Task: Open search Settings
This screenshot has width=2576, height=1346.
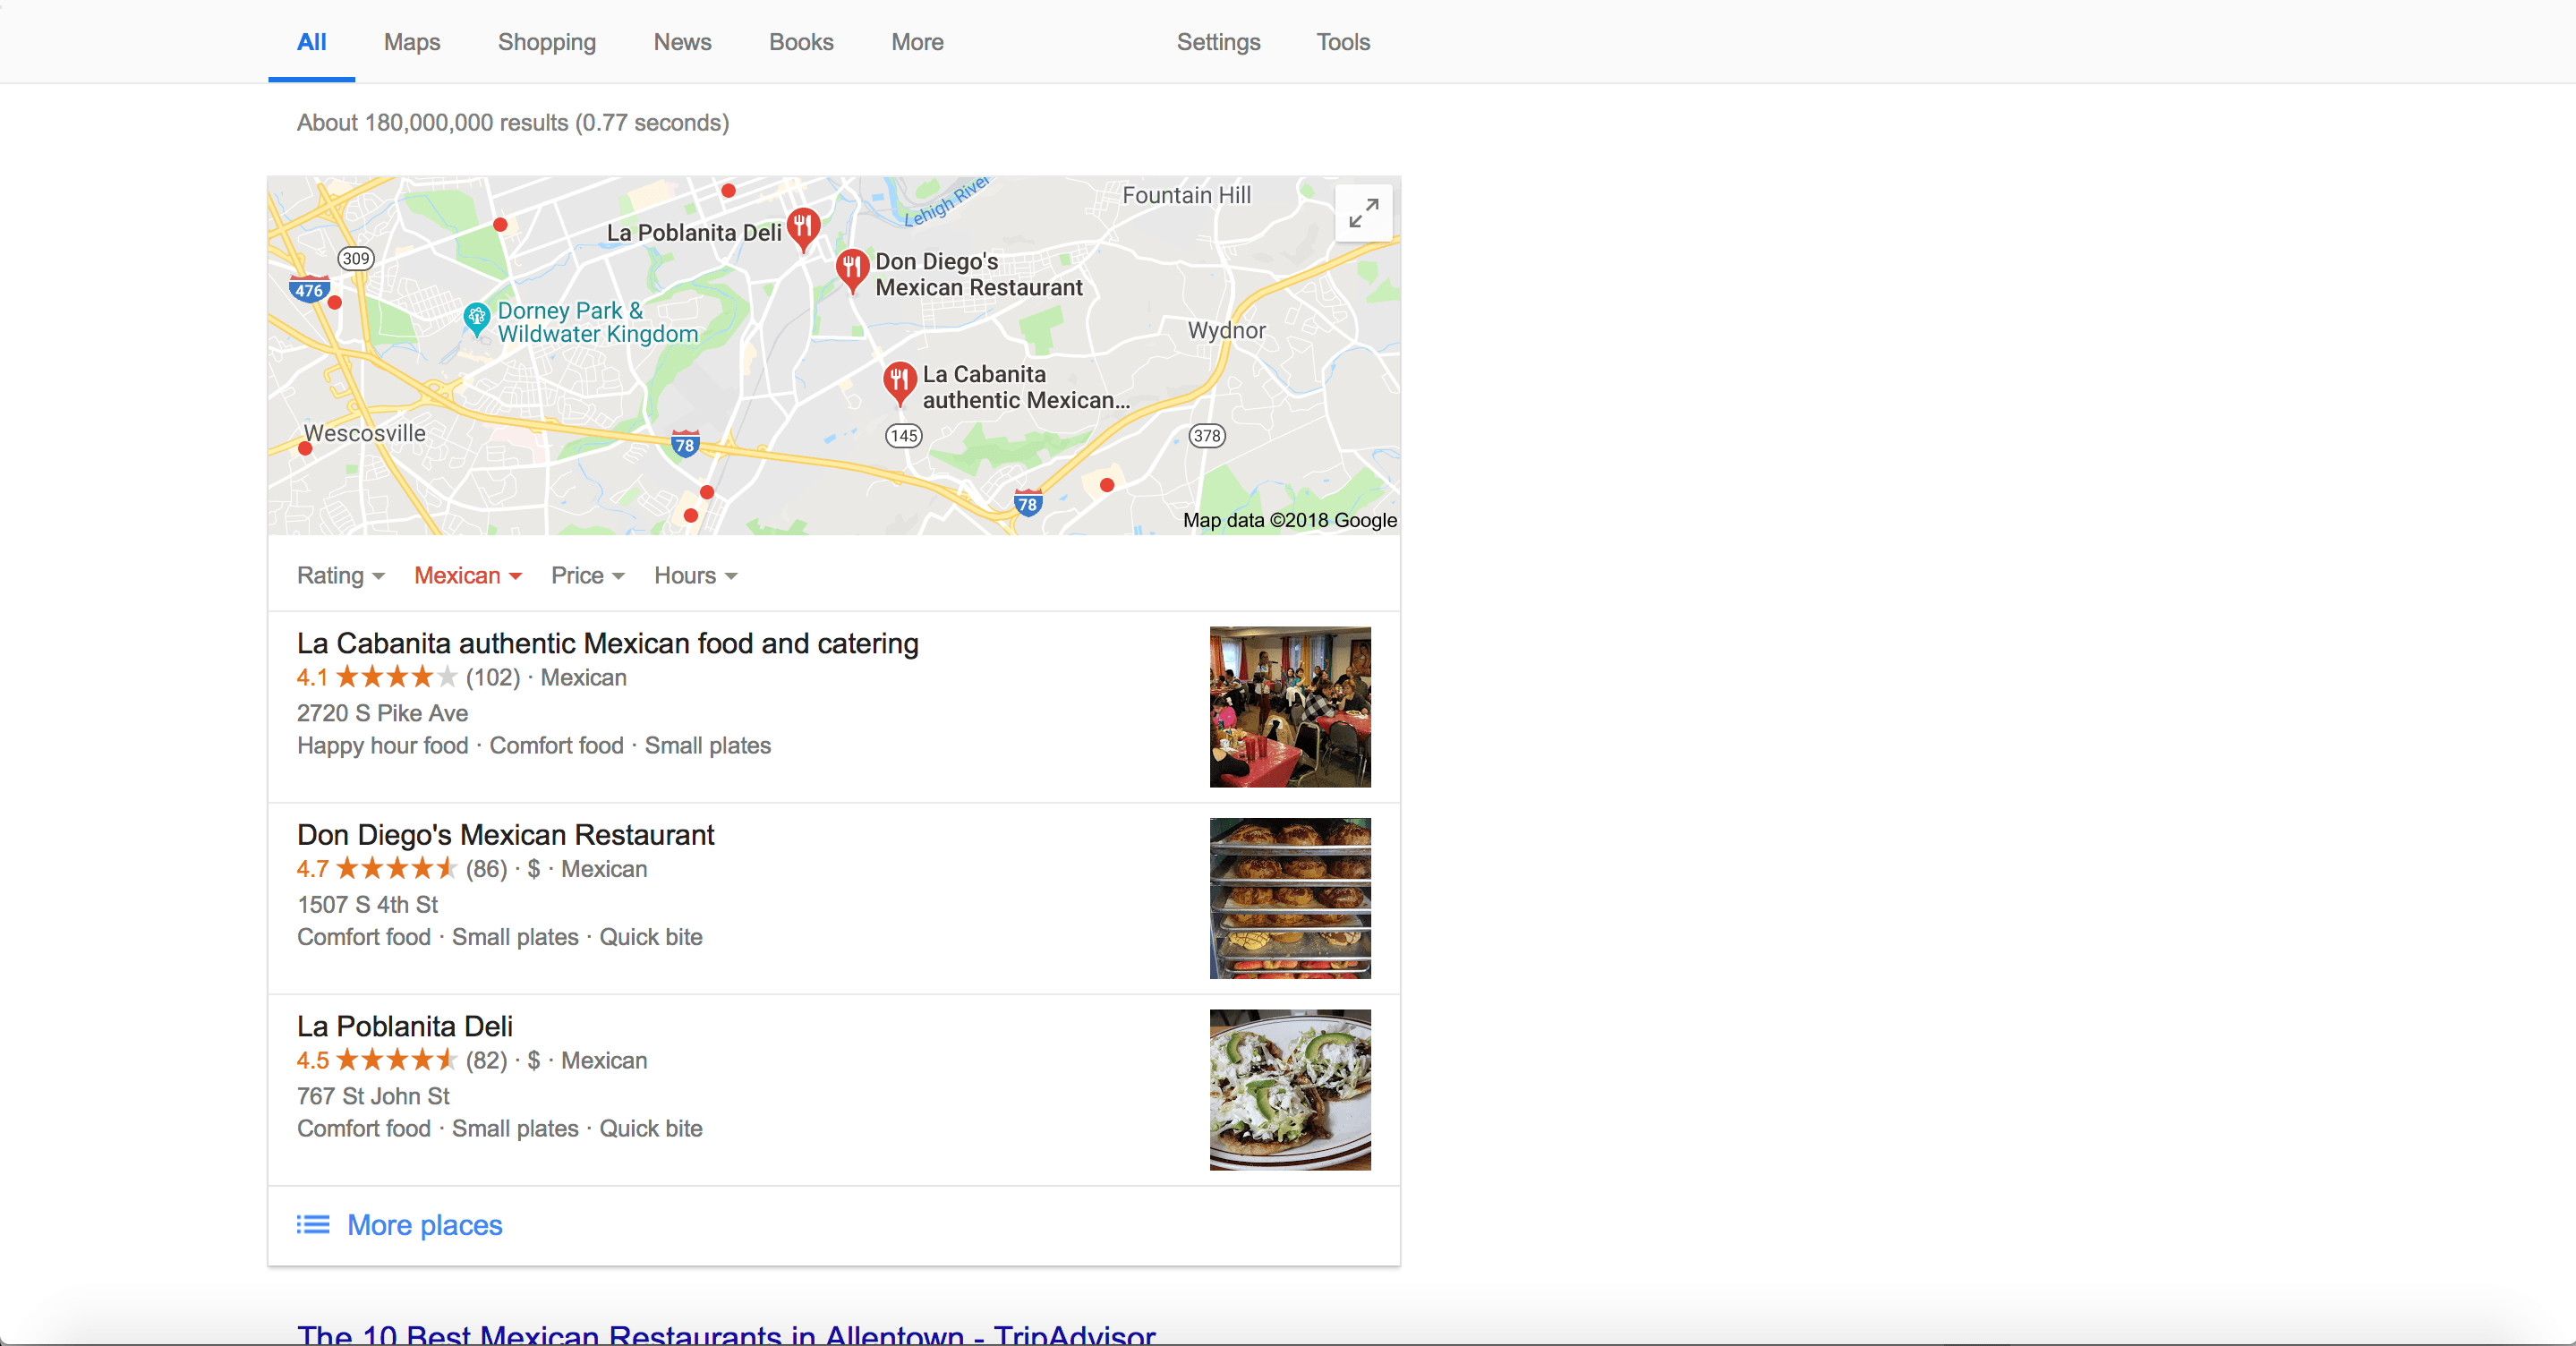Action: tap(1218, 42)
